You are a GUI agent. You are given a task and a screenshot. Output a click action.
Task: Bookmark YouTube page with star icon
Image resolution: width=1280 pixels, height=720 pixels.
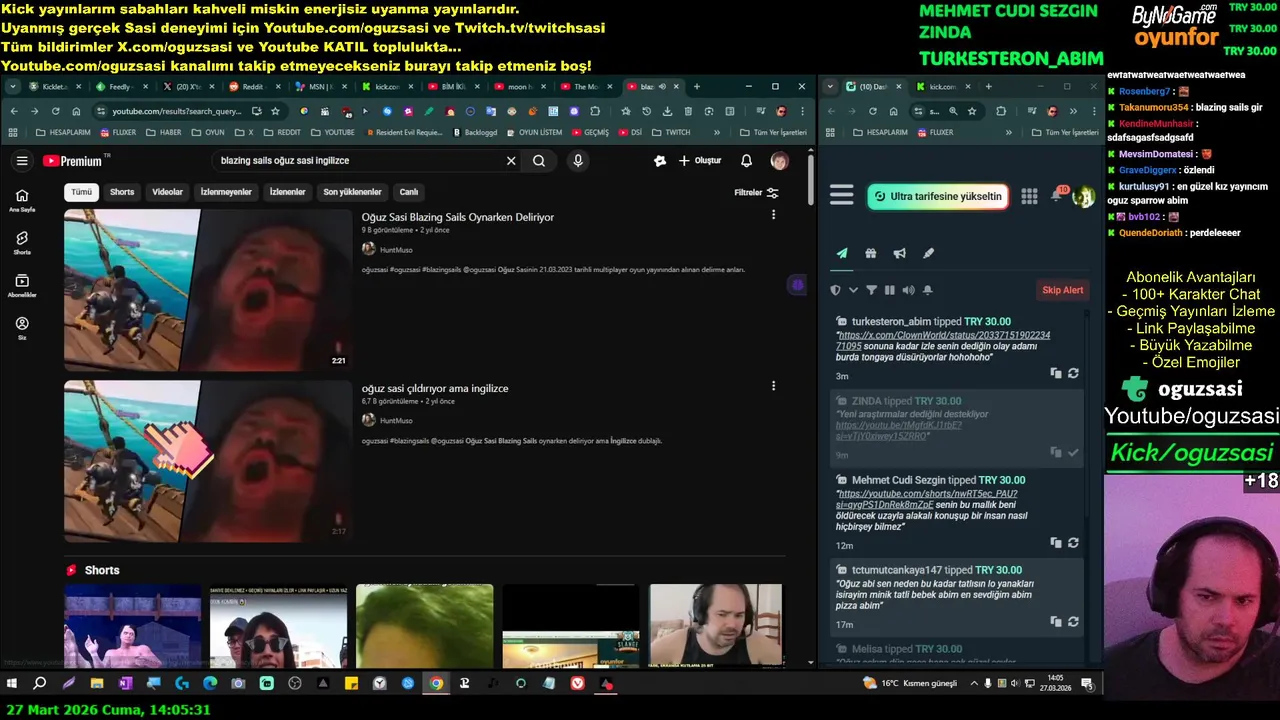coord(275,111)
